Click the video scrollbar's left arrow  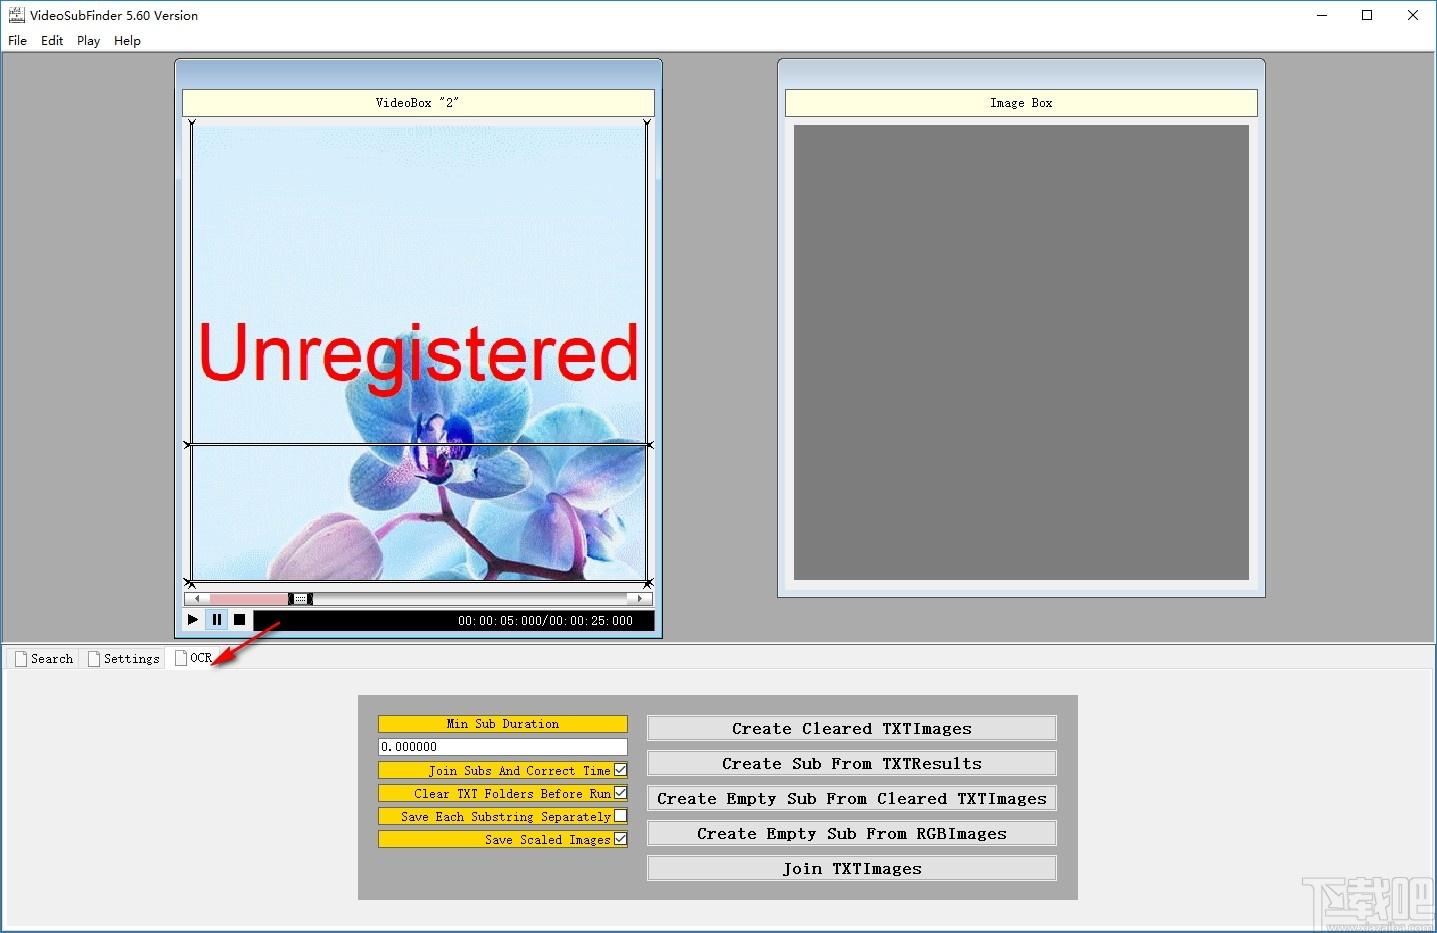pyautogui.click(x=197, y=599)
